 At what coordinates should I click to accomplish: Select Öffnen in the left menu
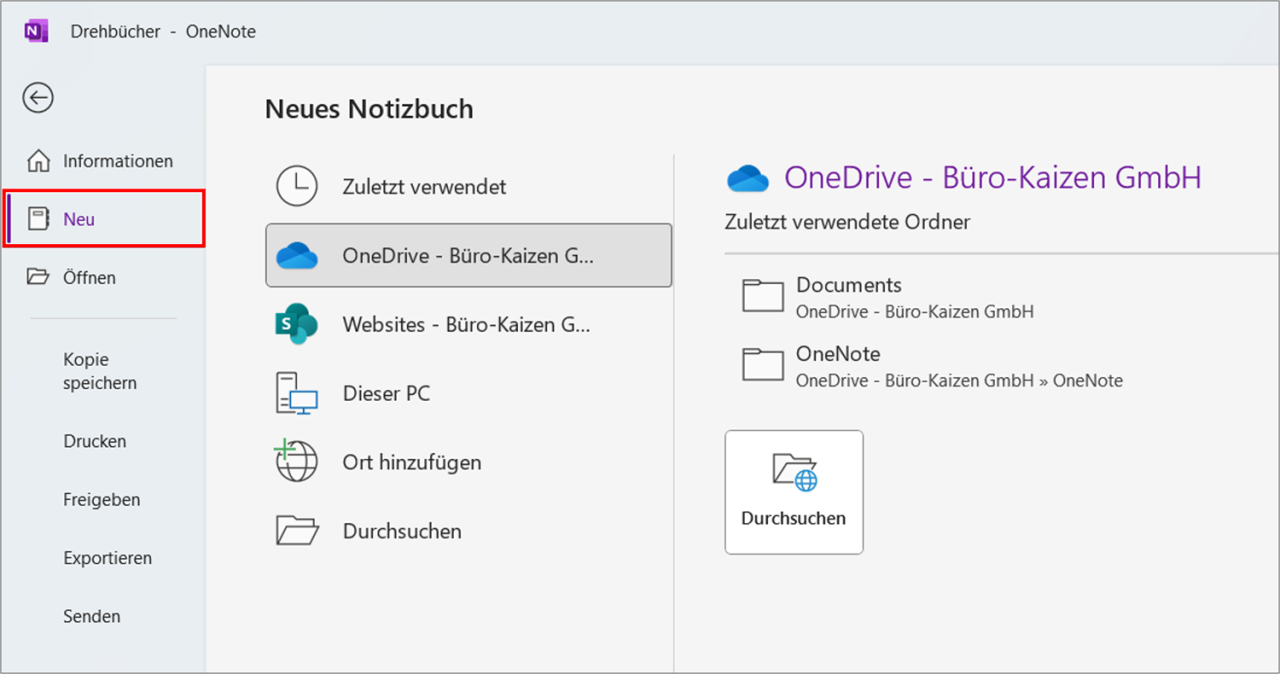[x=91, y=277]
